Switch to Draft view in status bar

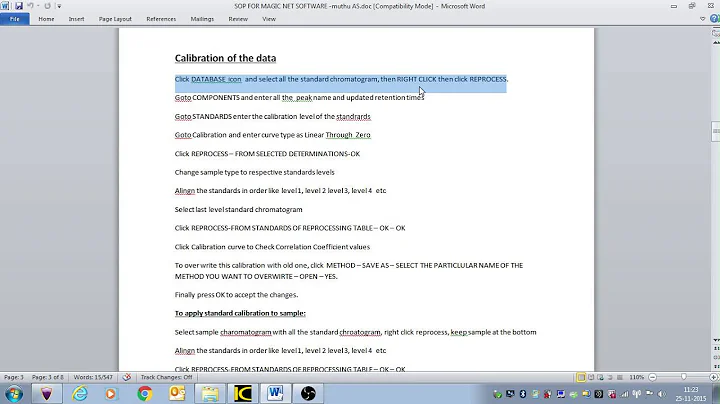tap(619, 377)
